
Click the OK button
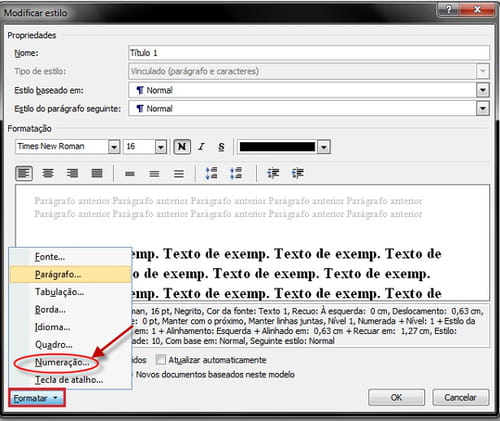click(x=396, y=397)
